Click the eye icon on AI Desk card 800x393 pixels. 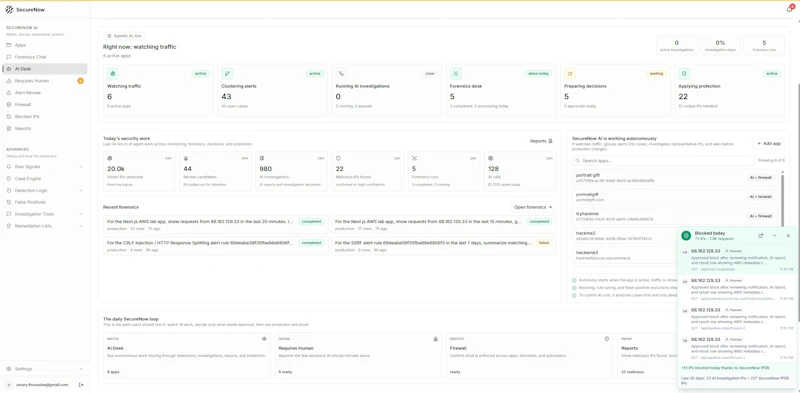coord(264,338)
